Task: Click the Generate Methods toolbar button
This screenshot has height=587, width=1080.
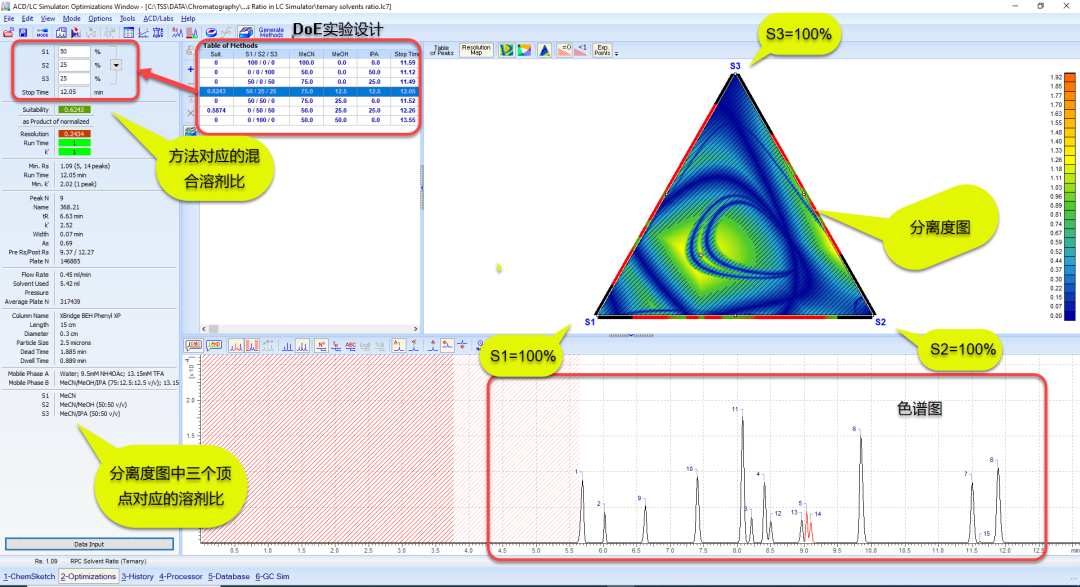Action: tap(270, 32)
